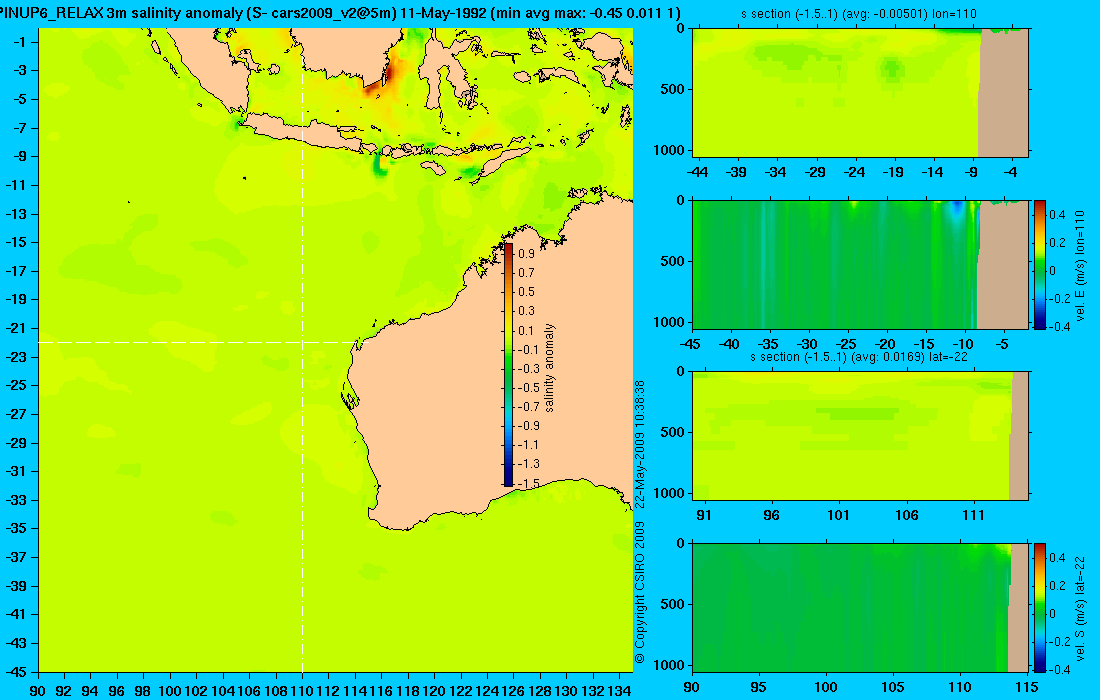1100x700 pixels.
Task: Click the 's section lat=-22' title
Action: click(x=859, y=357)
